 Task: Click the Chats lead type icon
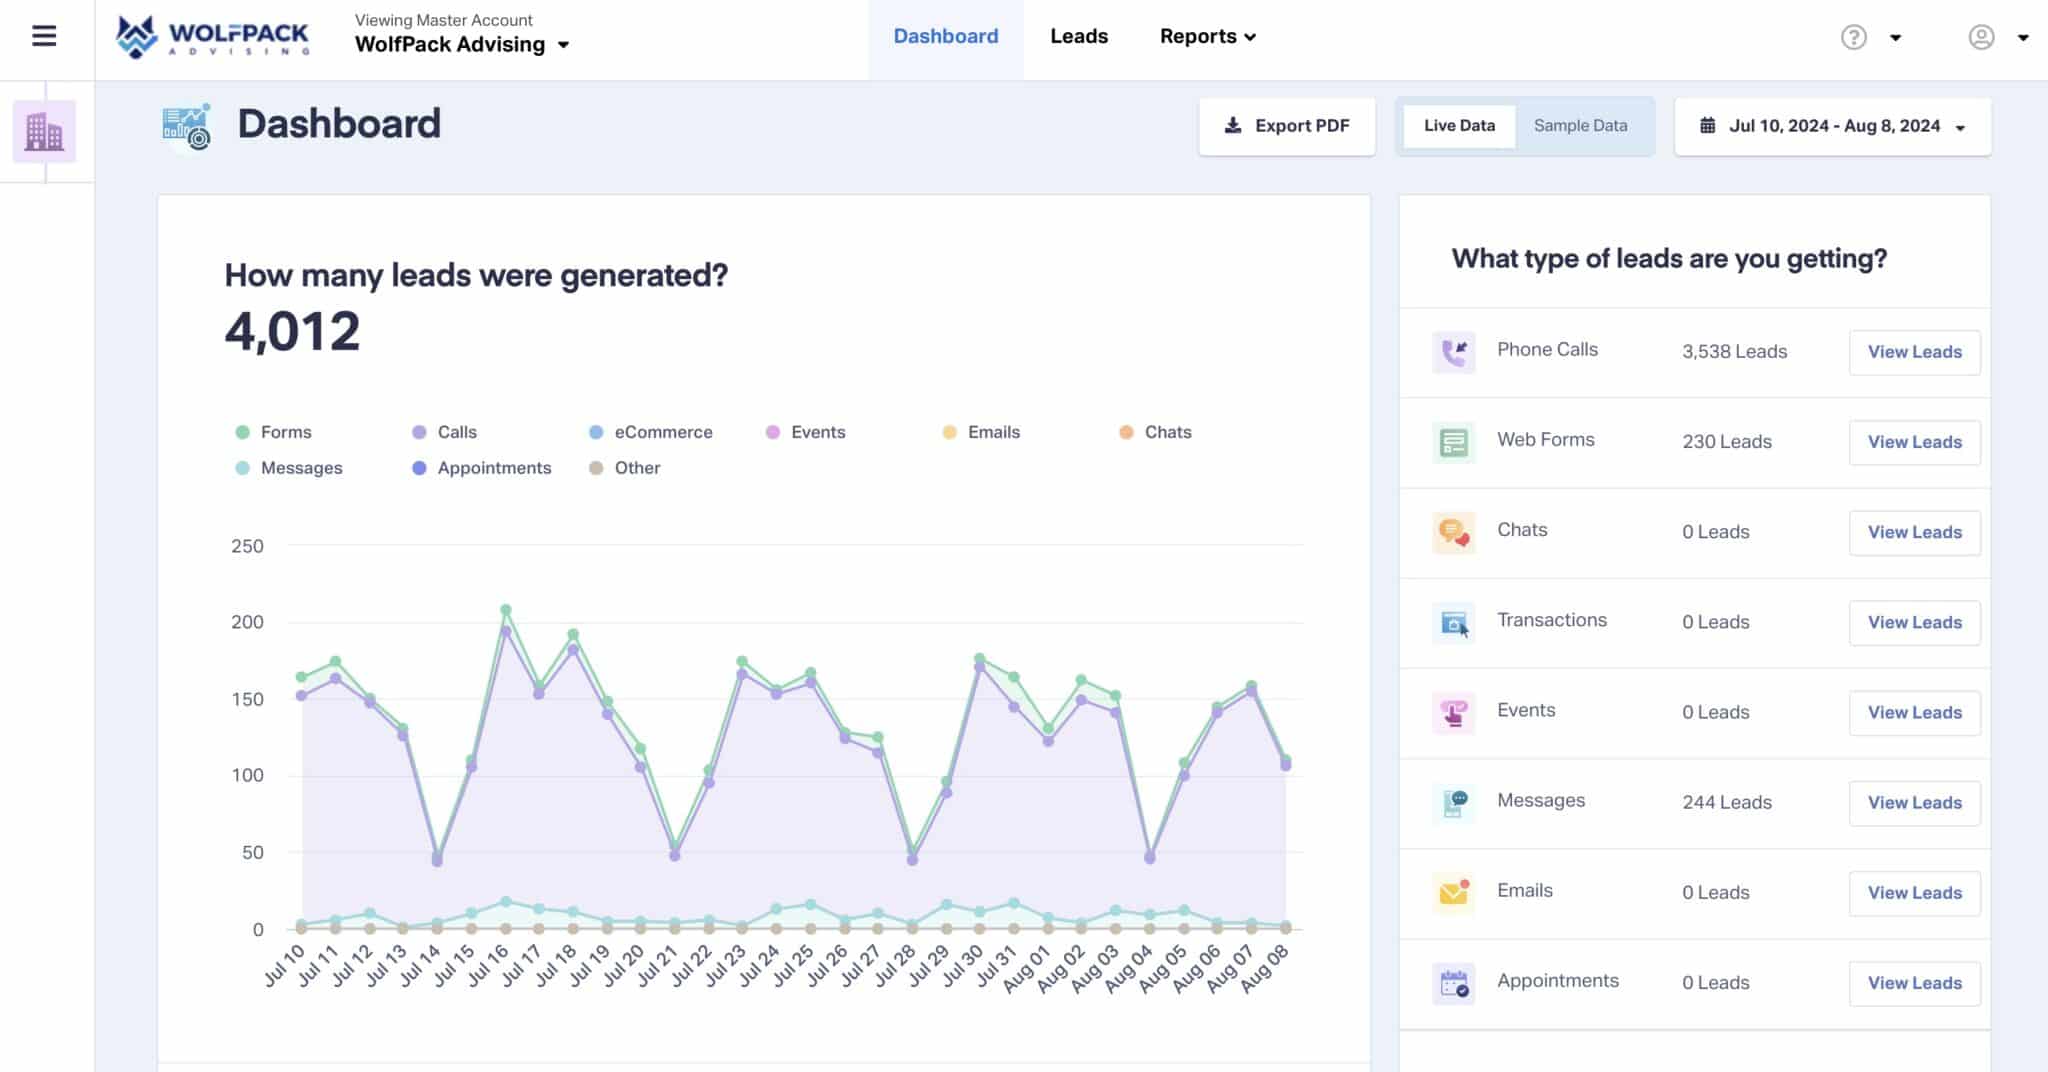[x=1453, y=532]
